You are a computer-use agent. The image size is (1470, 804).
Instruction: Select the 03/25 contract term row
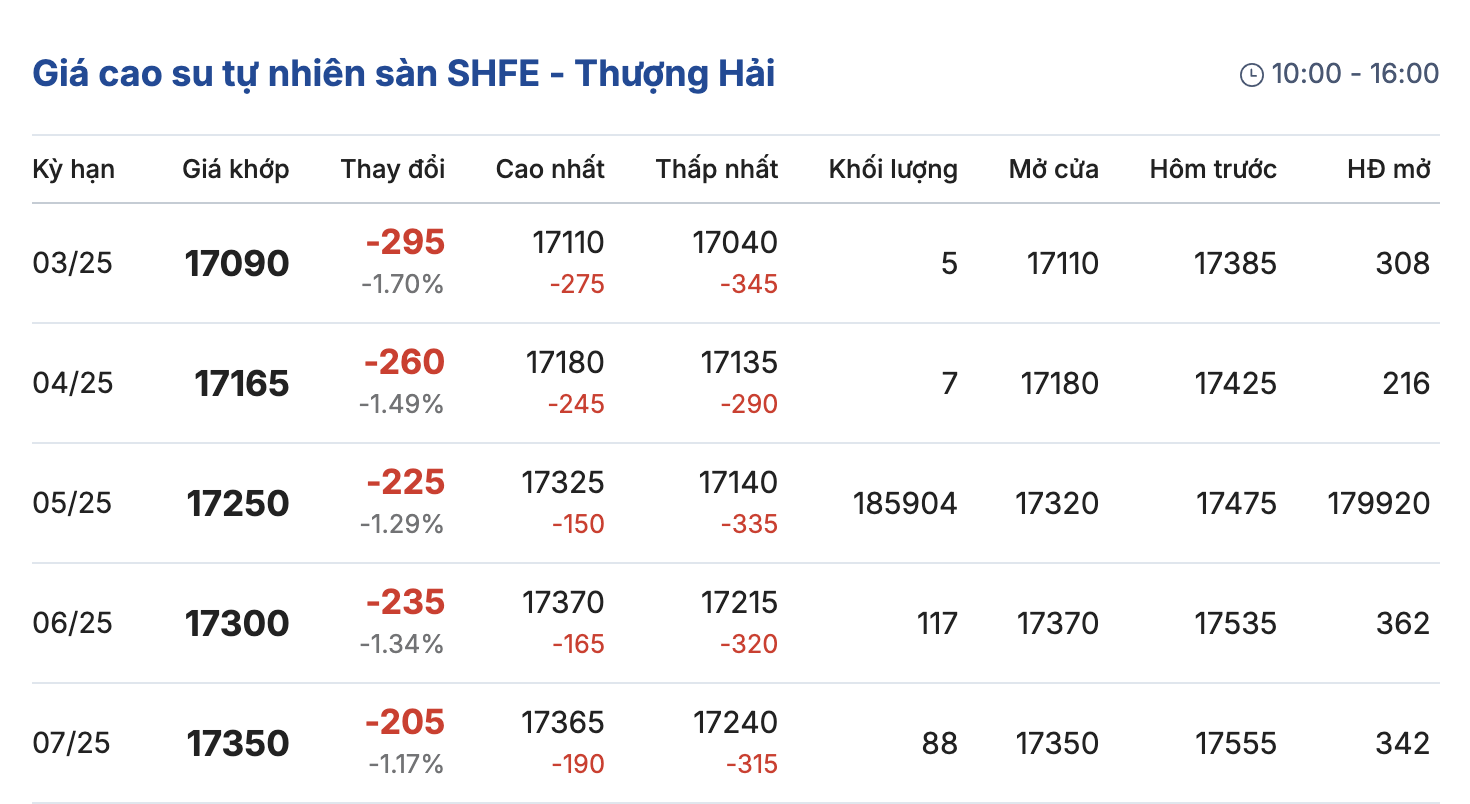point(73,263)
